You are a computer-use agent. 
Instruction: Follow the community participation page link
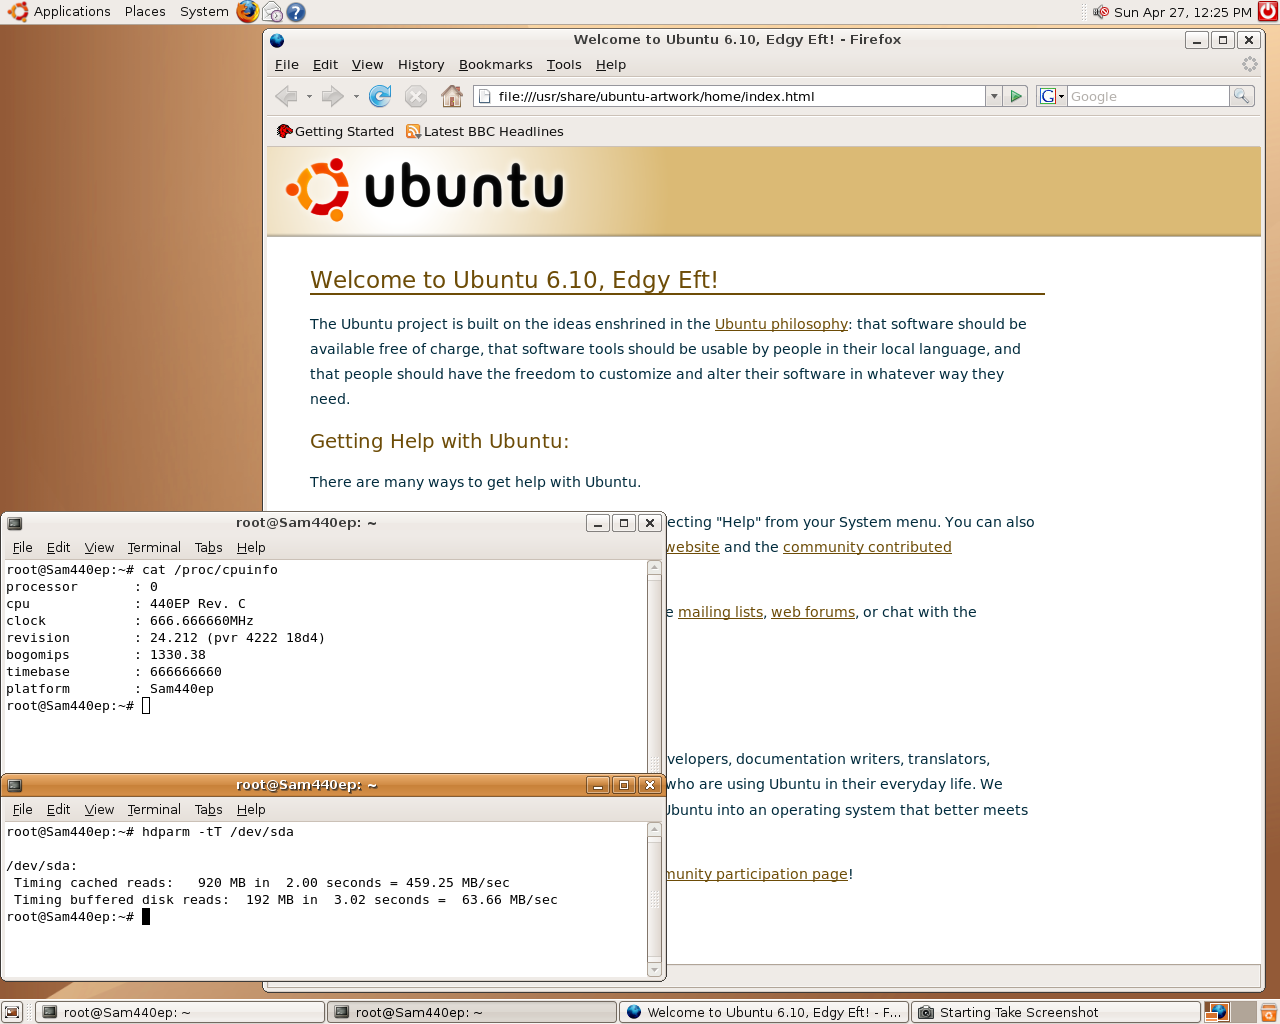[757, 874]
